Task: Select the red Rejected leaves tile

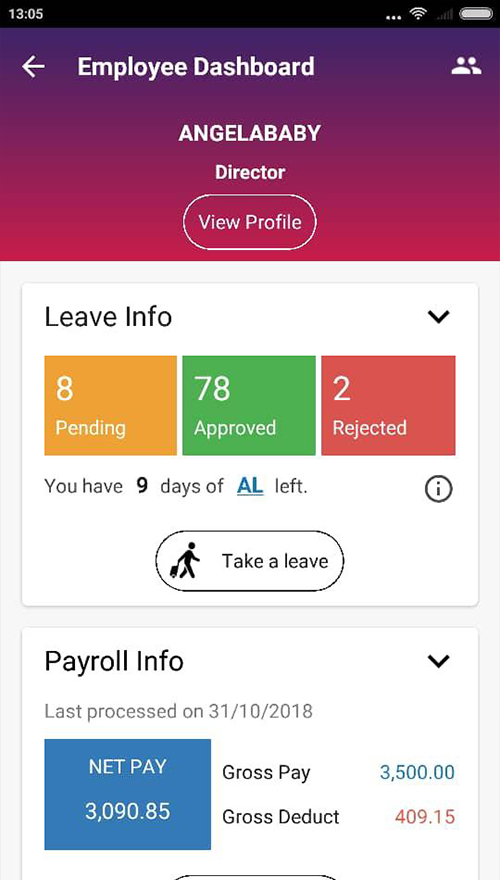Action: click(x=388, y=405)
